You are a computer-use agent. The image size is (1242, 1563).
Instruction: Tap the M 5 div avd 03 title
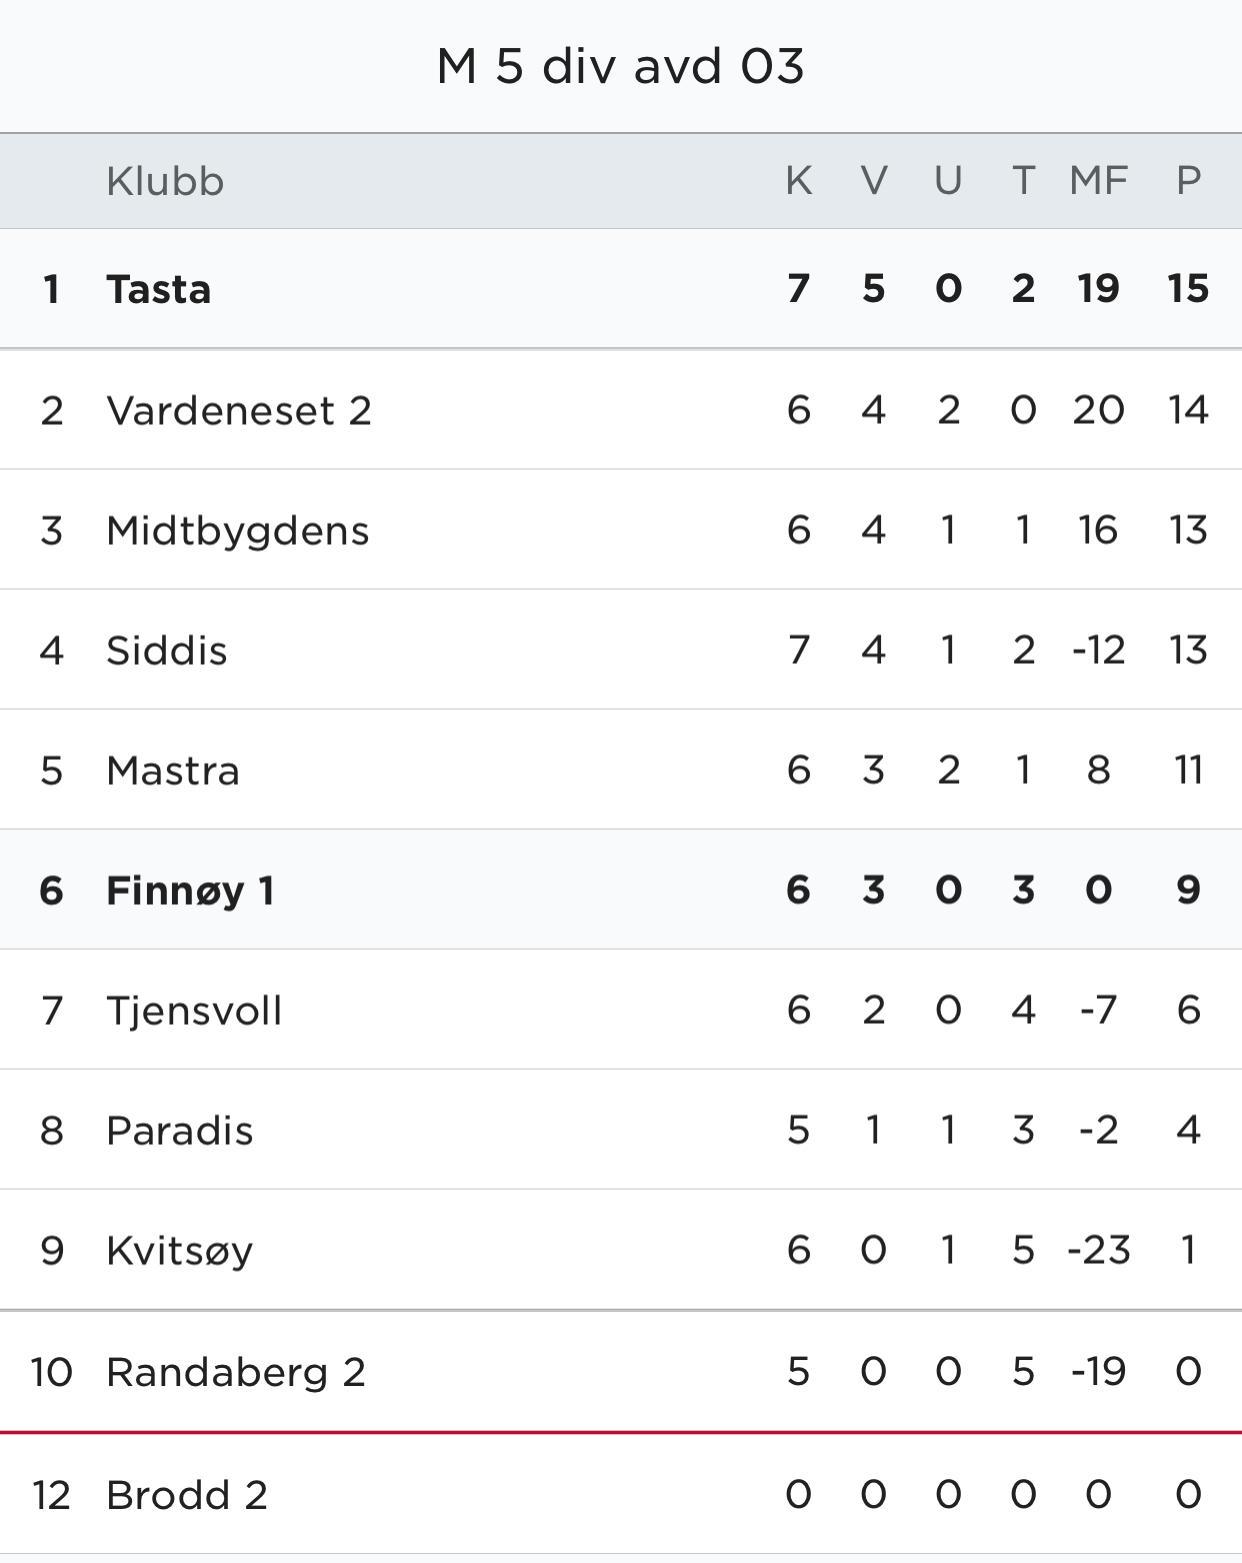pyautogui.click(x=621, y=67)
